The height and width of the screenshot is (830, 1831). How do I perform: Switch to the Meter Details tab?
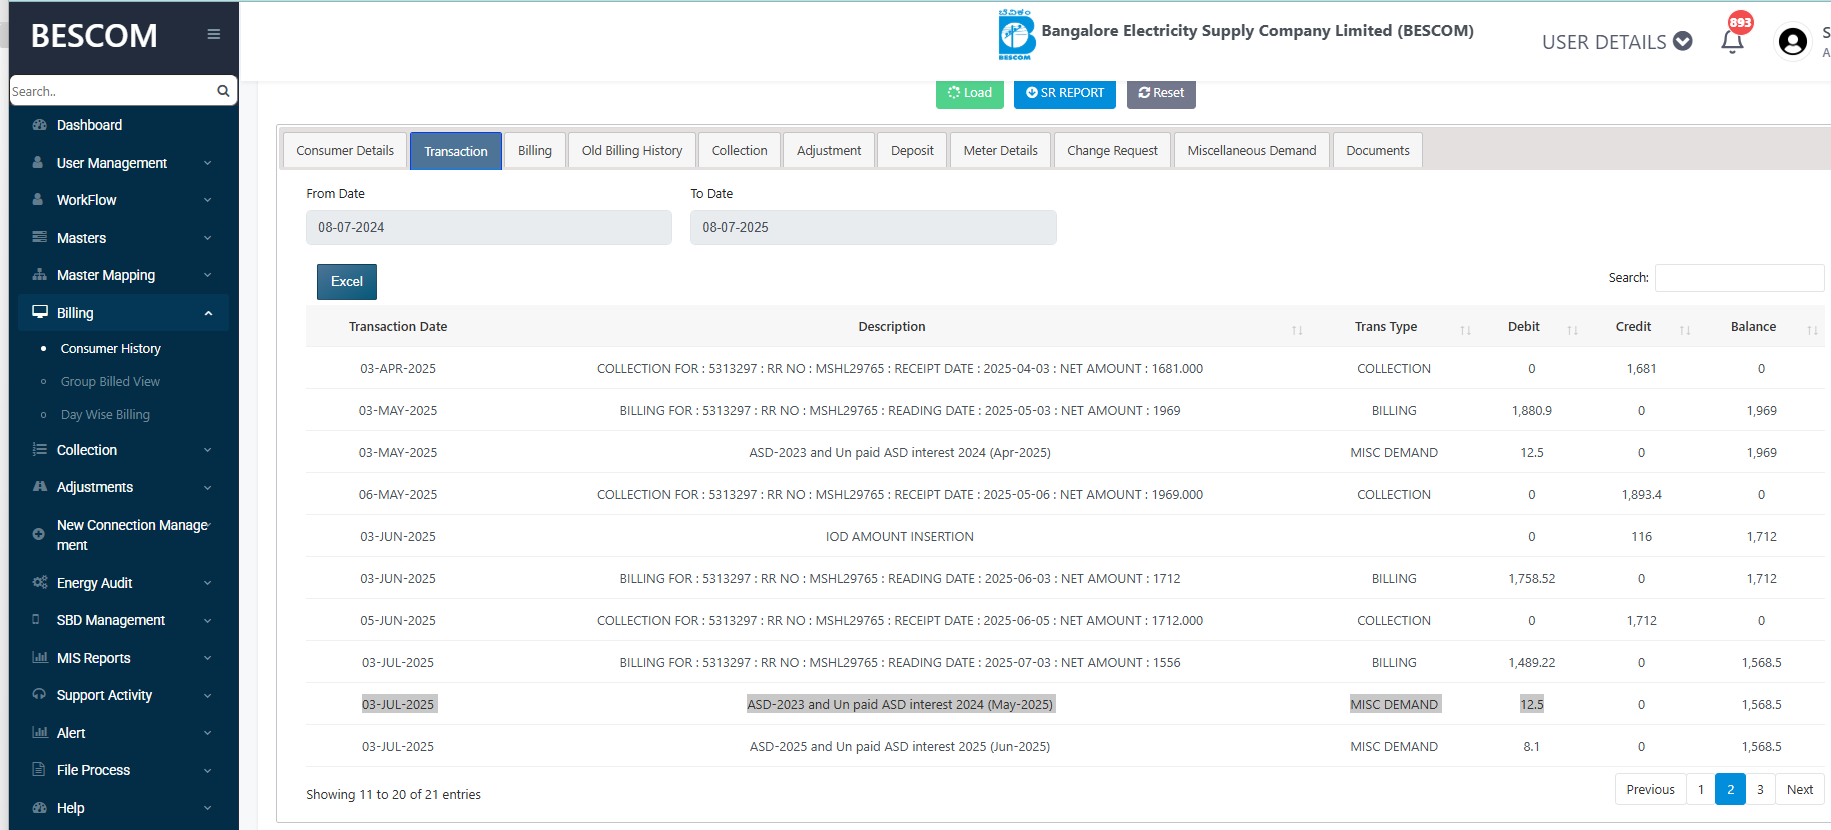pos(1000,150)
